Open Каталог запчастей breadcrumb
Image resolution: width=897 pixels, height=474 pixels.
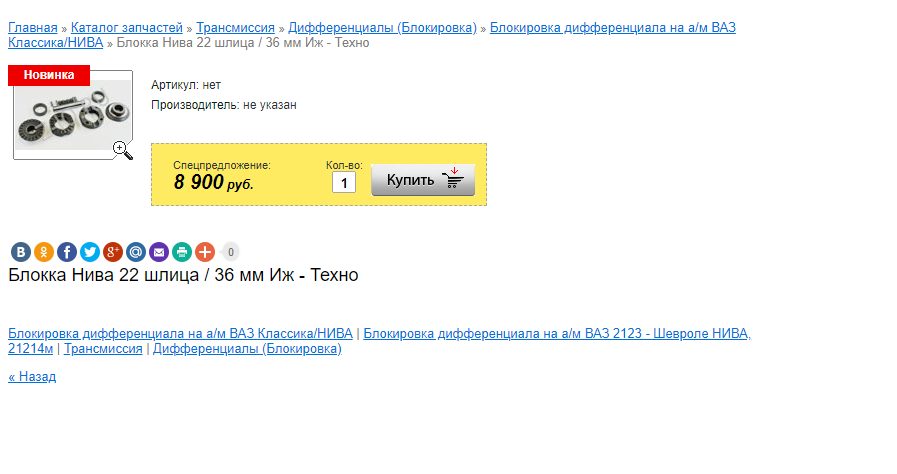[127, 27]
